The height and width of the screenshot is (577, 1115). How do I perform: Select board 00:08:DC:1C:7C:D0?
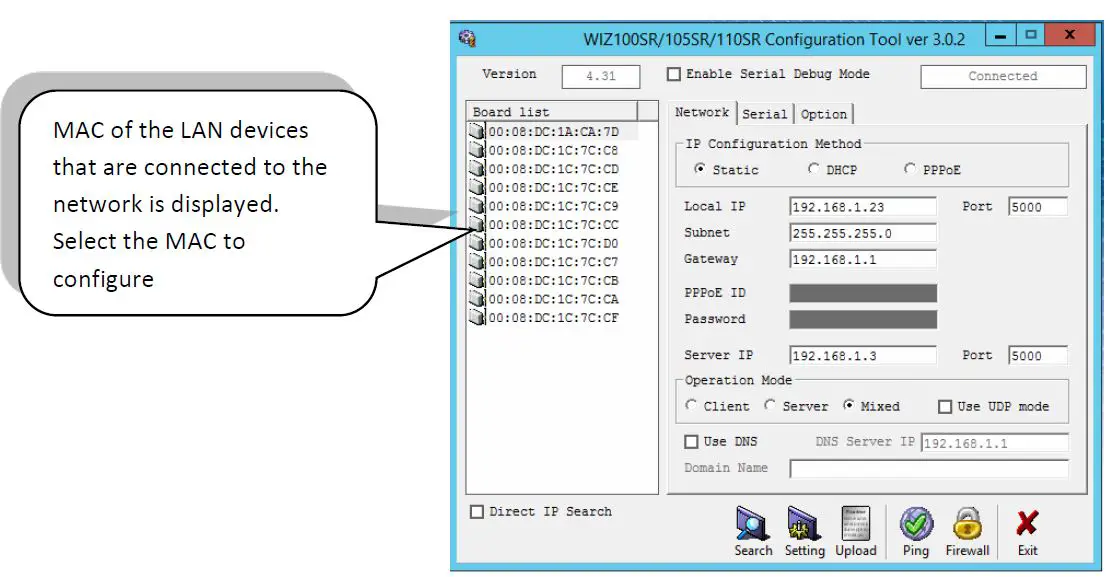(544, 243)
